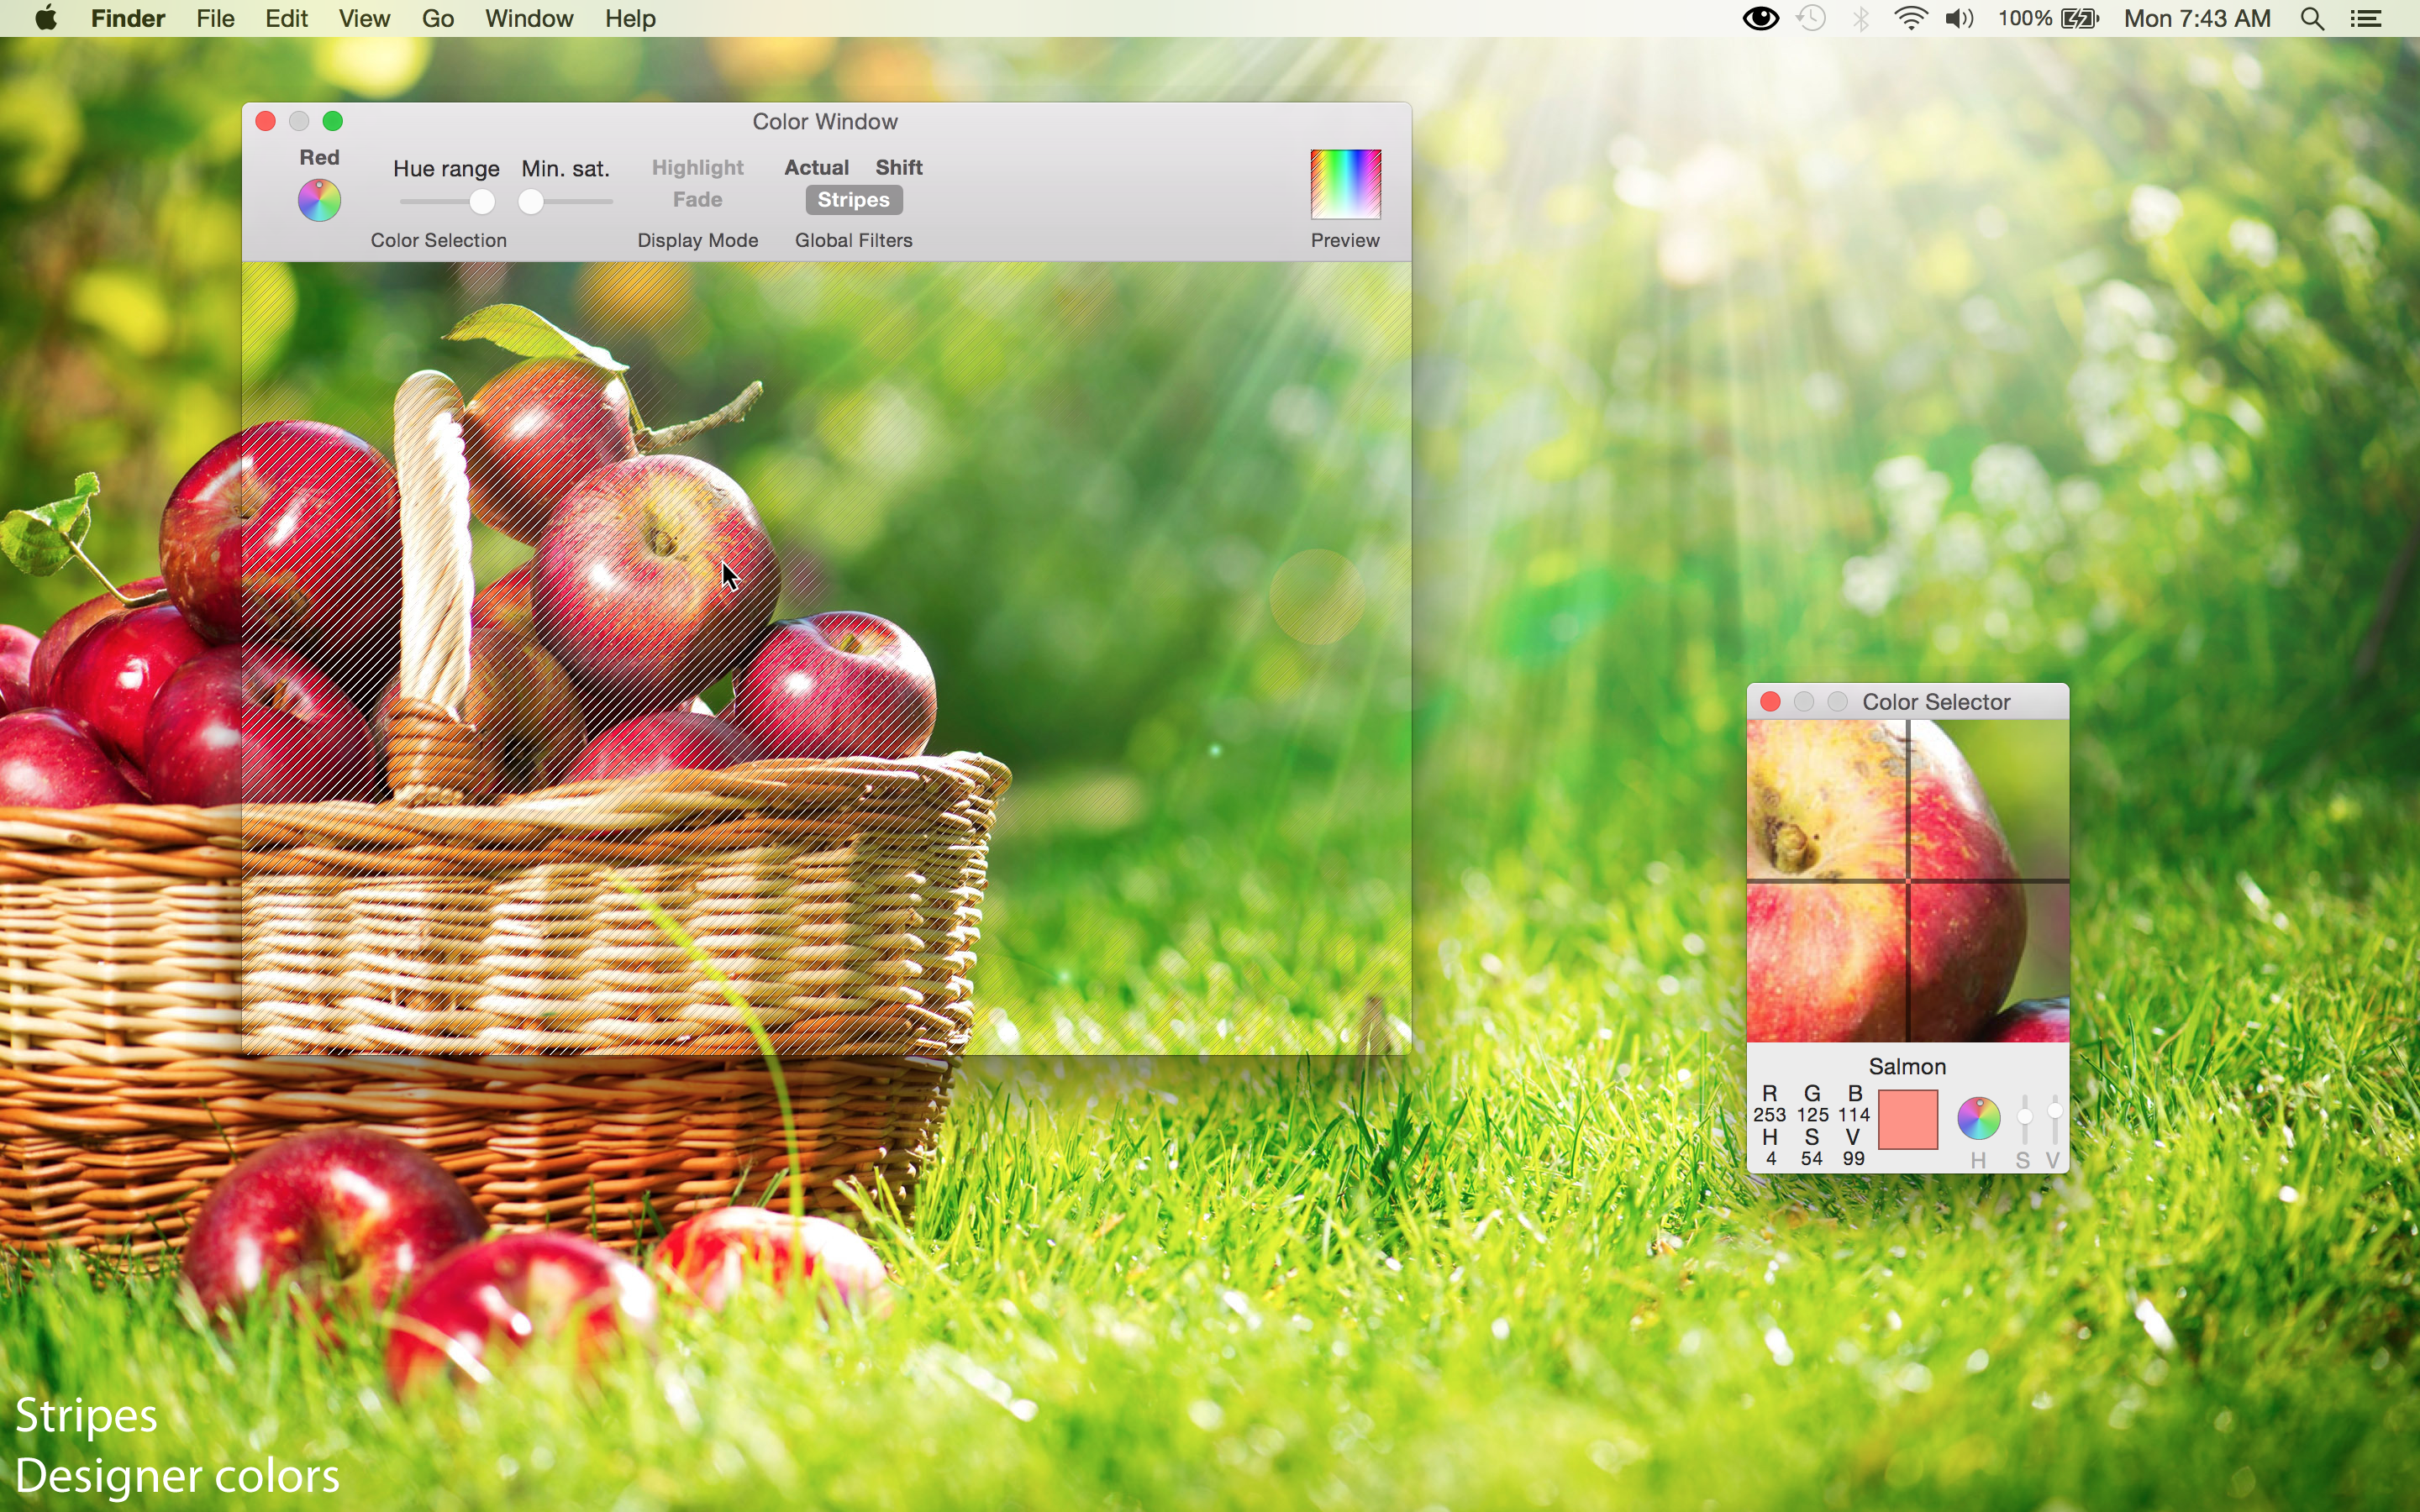Click the Color Window title bar text
This screenshot has width=2420, height=1512.
(x=825, y=121)
